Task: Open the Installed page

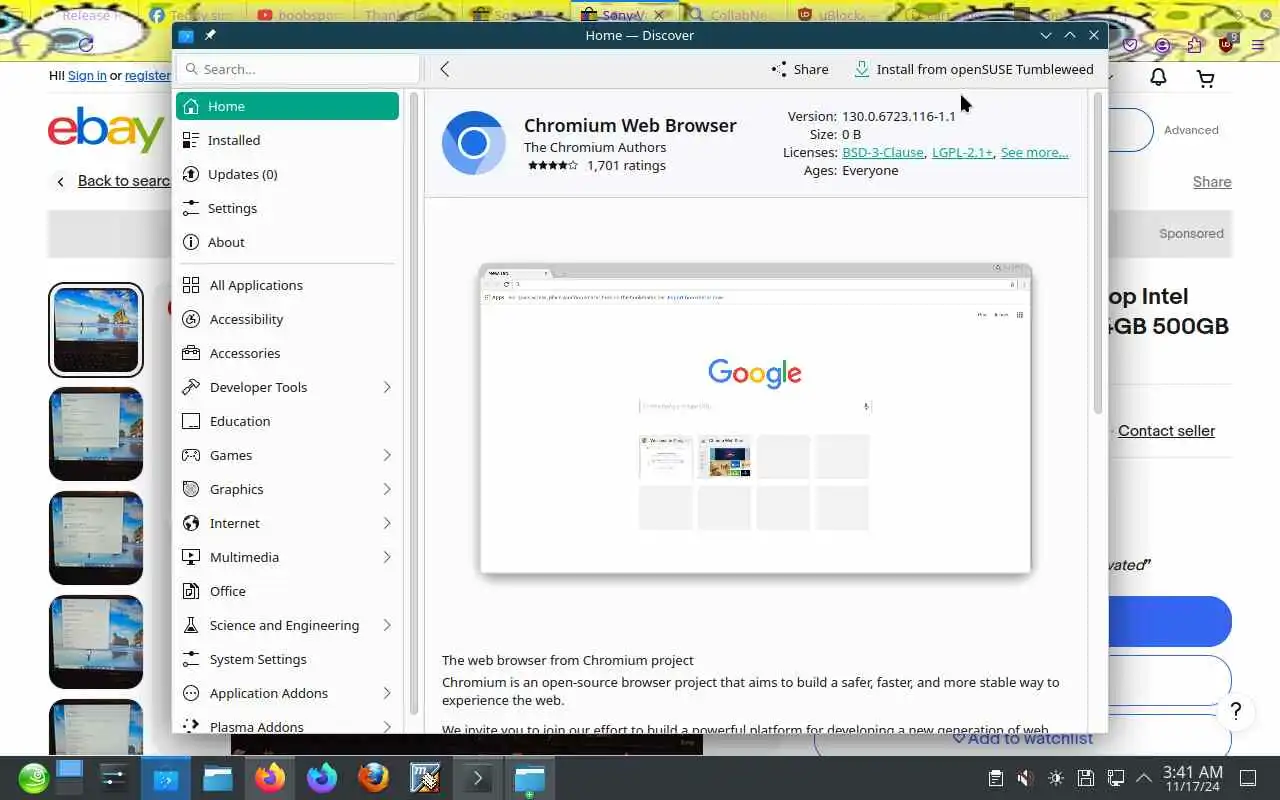Action: pyautogui.click(x=287, y=140)
